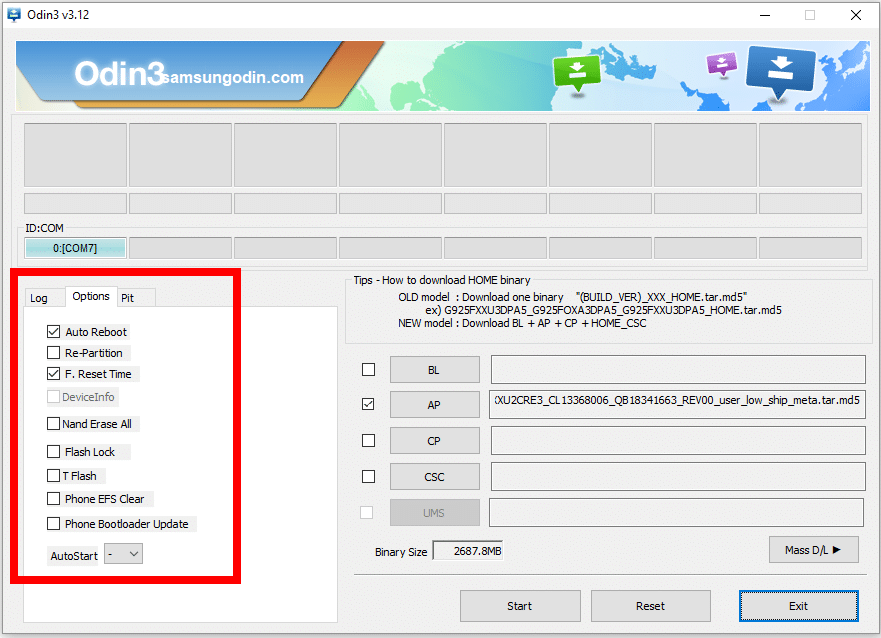The height and width of the screenshot is (638, 881).
Task: Click the green download banner icon
Action: 576,74
